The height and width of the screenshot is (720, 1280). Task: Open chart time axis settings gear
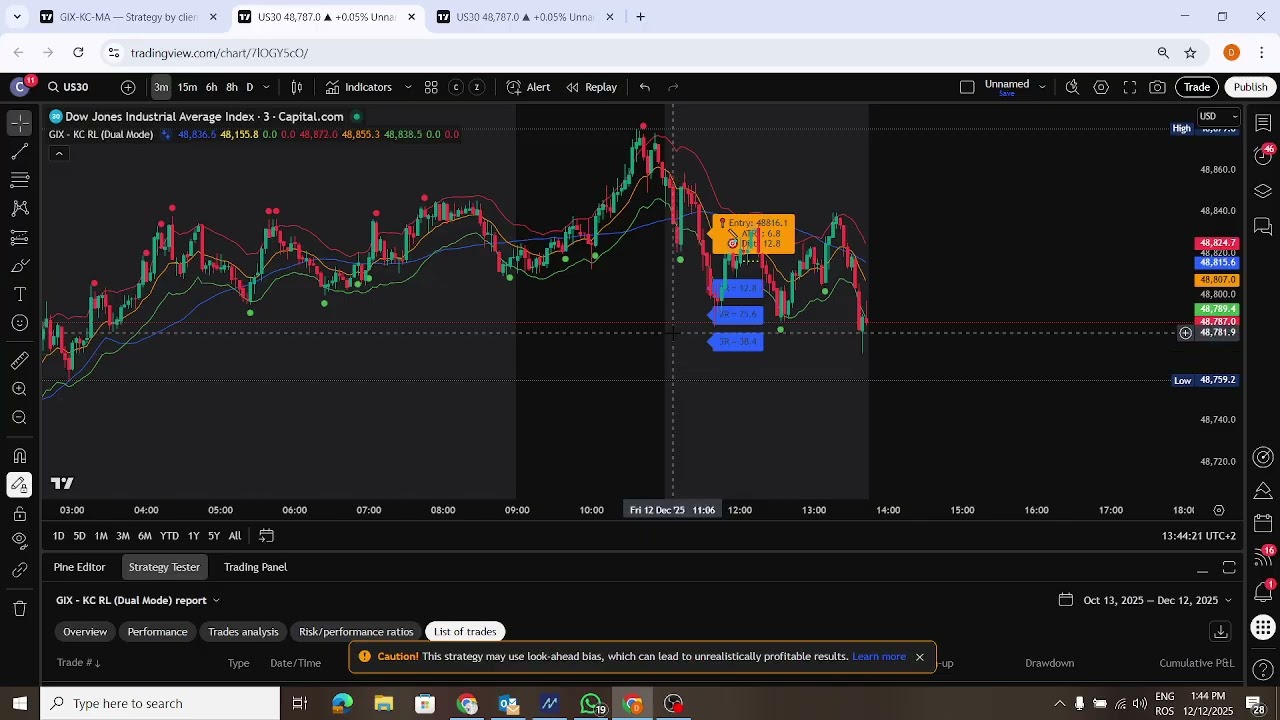(1219, 510)
